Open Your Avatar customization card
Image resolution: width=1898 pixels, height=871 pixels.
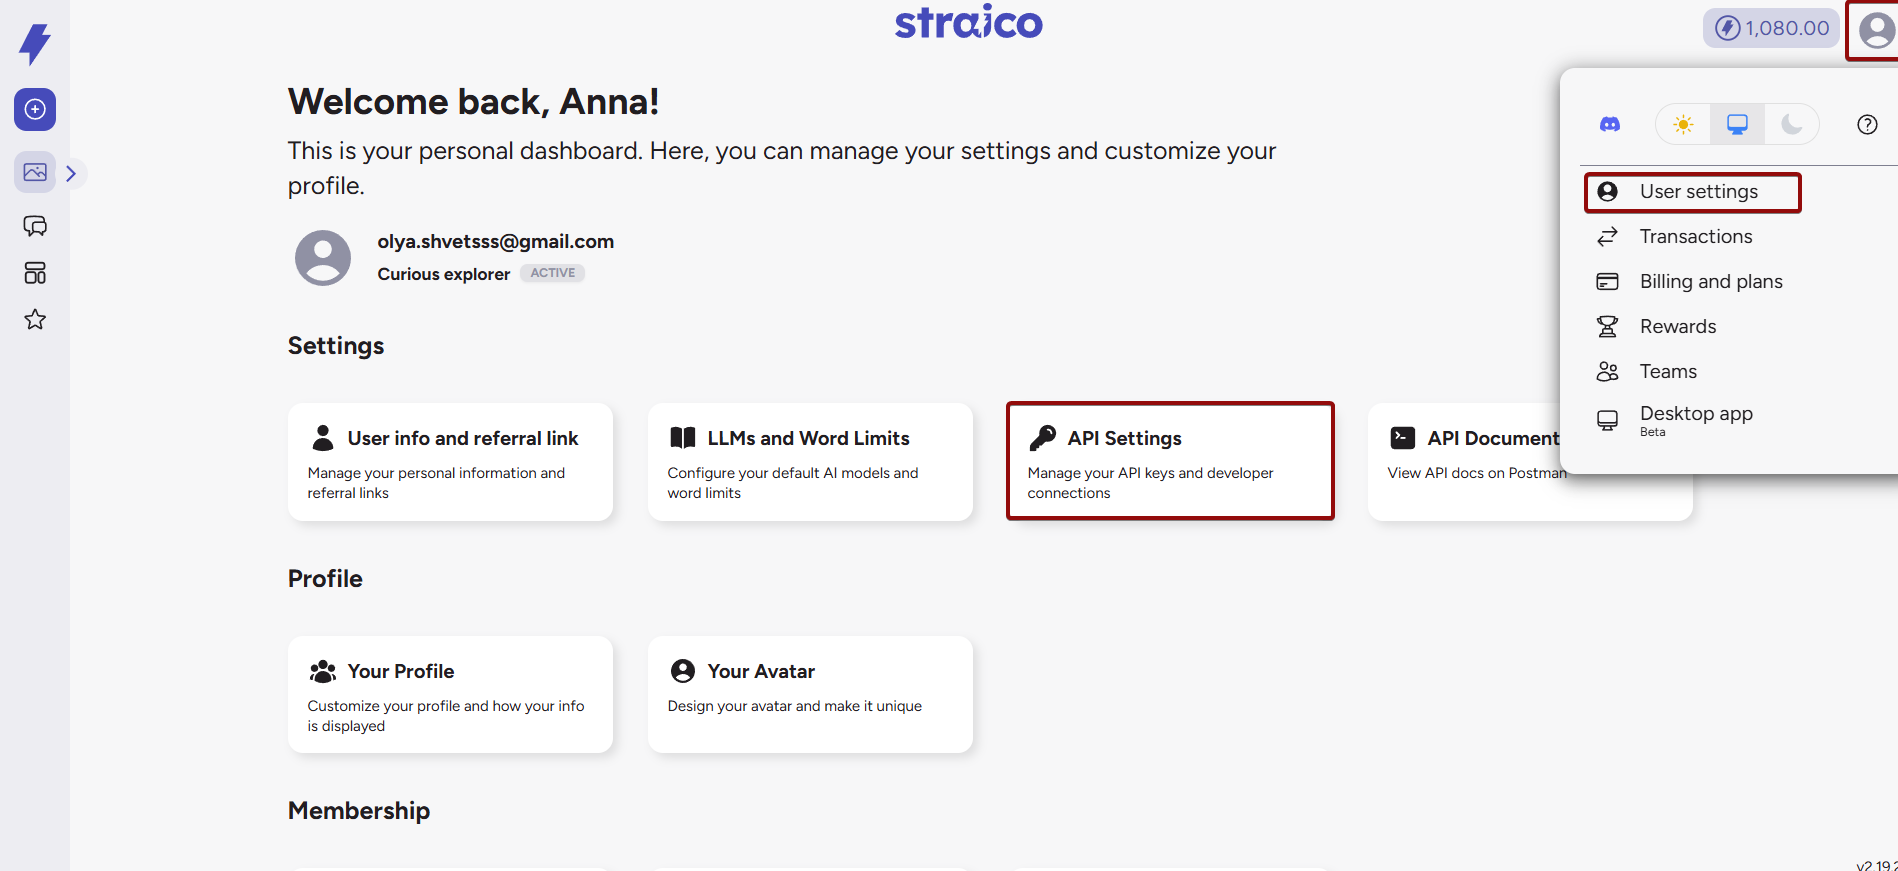(x=809, y=694)
